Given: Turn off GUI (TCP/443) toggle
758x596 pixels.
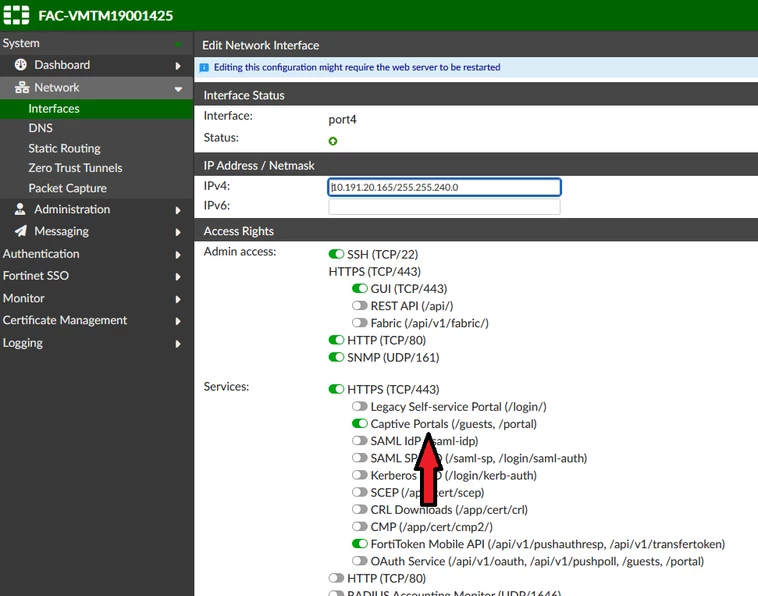Looking at the screenshot, I should coord(360,288).
